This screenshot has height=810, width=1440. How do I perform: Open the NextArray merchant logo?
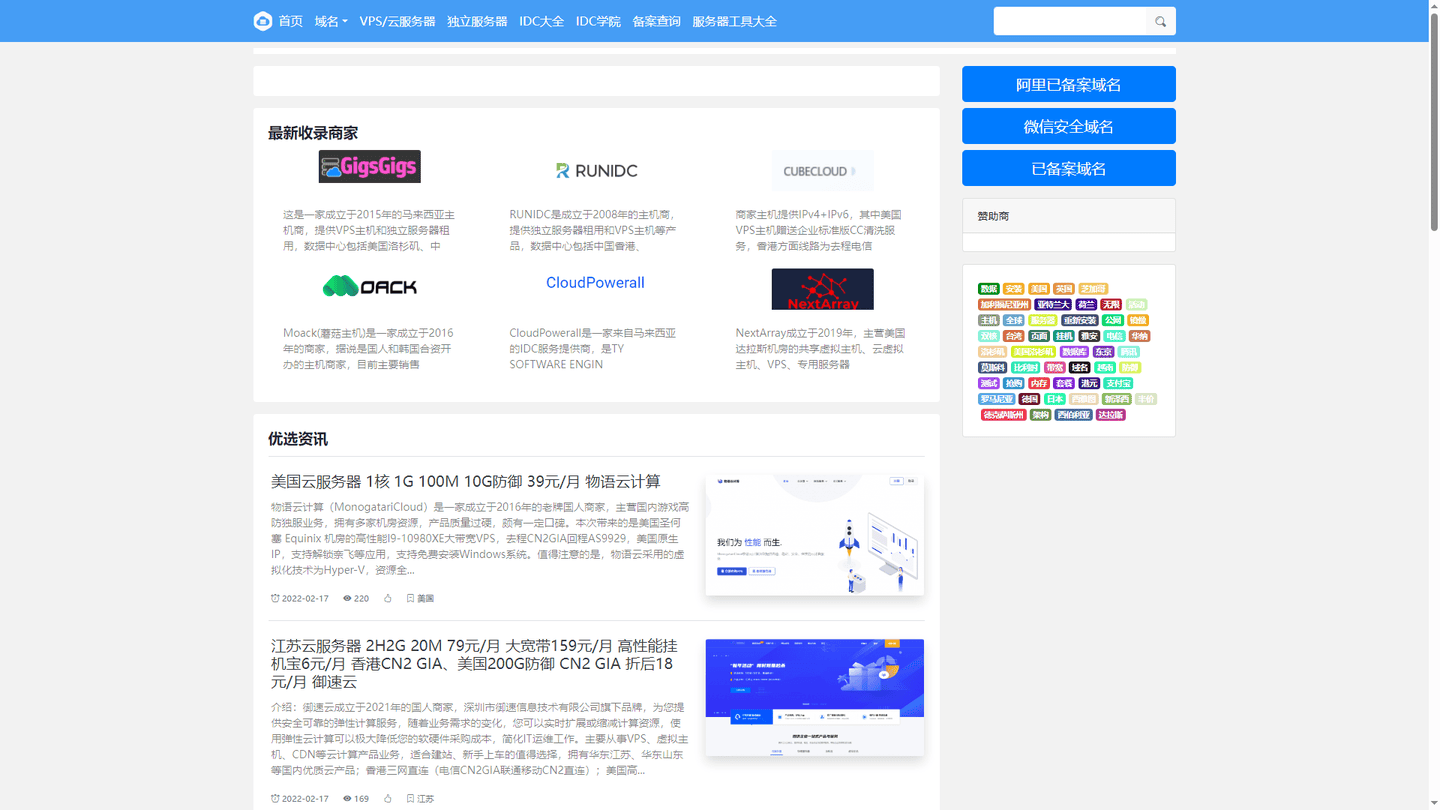pyautogui.click(x=822, y=289)
